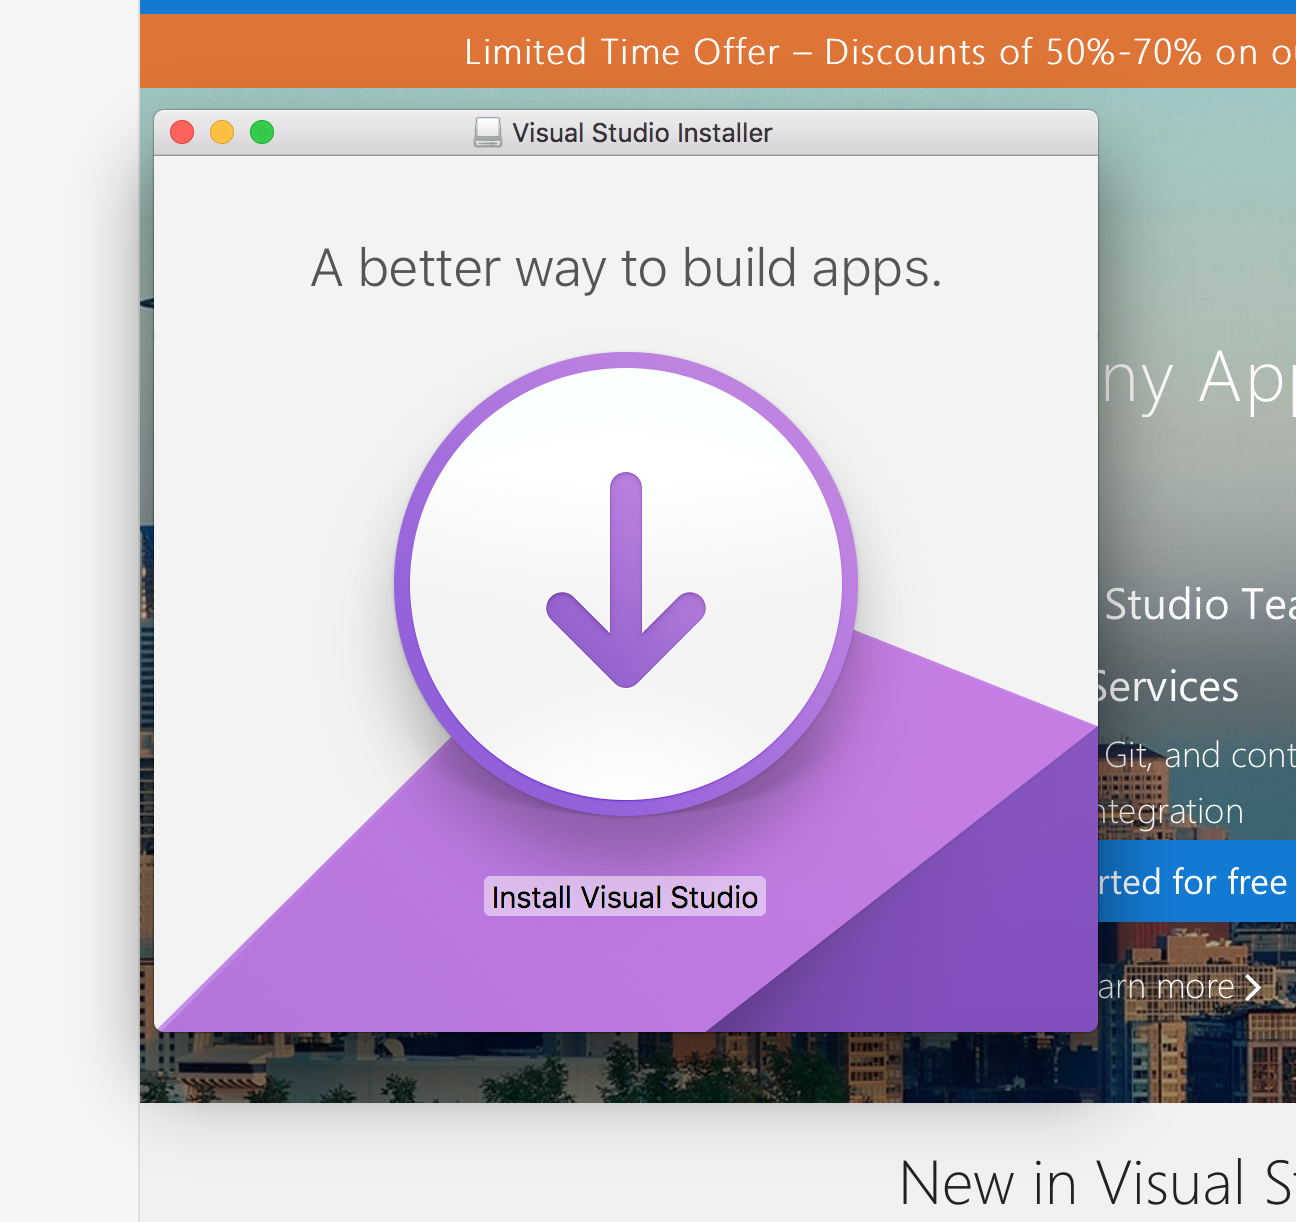Click the Install Visual Studio button

625,896
